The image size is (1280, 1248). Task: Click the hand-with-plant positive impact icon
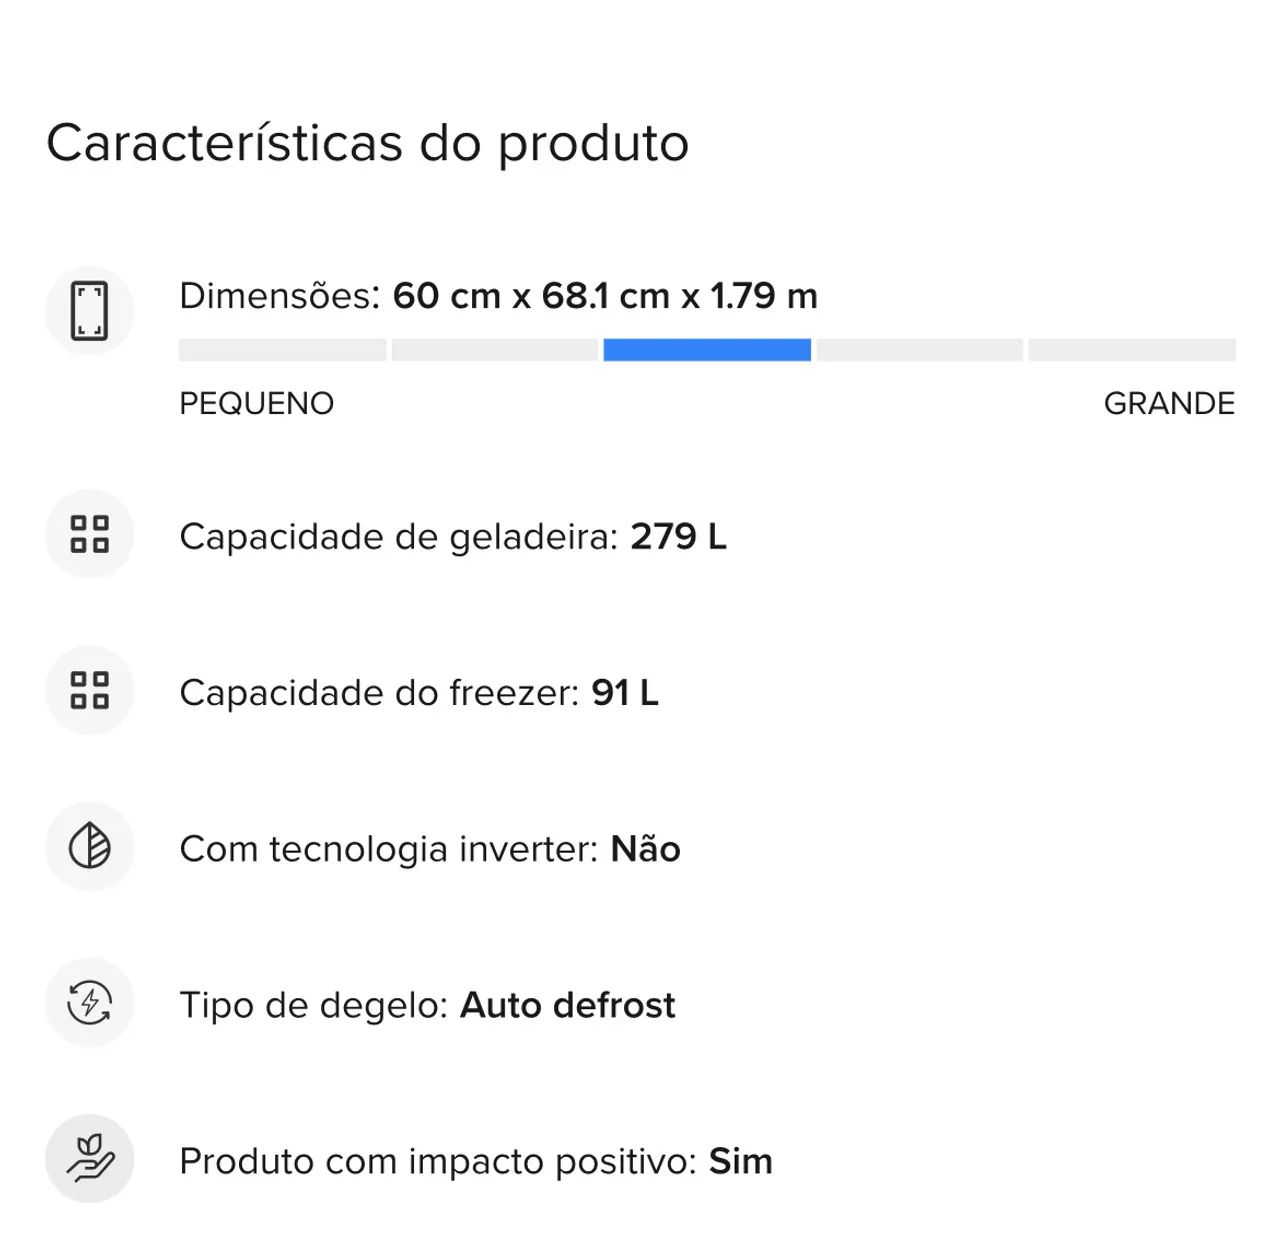(x=89, y=1159)
